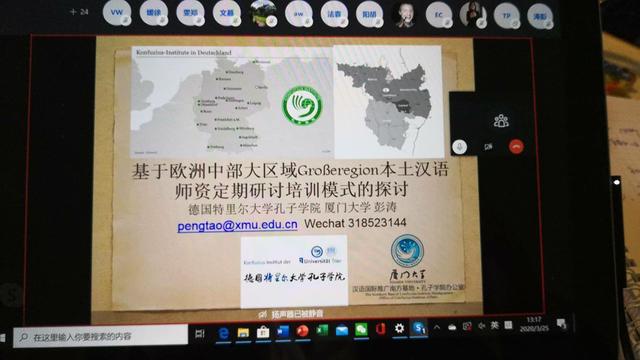640x360 pixels.
Task: Show hidden system tray icons chevron
Action: click(x=437, y=327)
